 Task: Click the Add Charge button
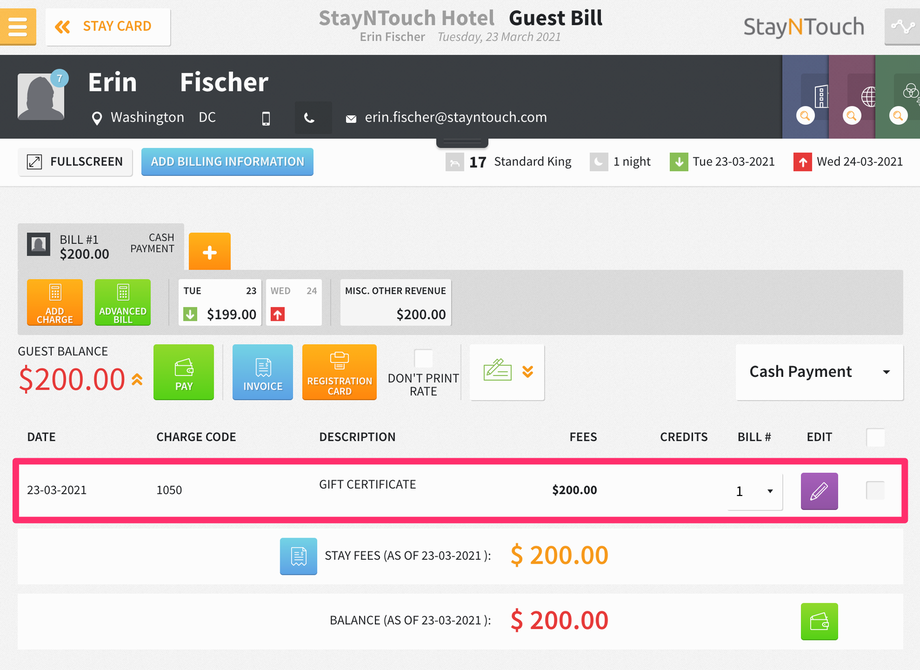pos(55,302)
